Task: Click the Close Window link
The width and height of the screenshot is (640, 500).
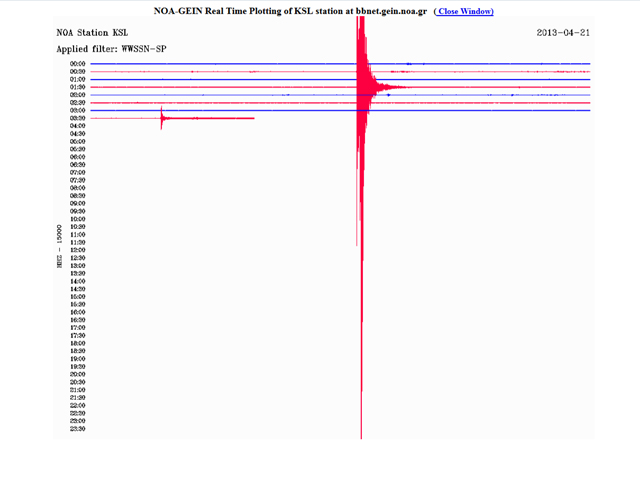Action: coord(463,12)
